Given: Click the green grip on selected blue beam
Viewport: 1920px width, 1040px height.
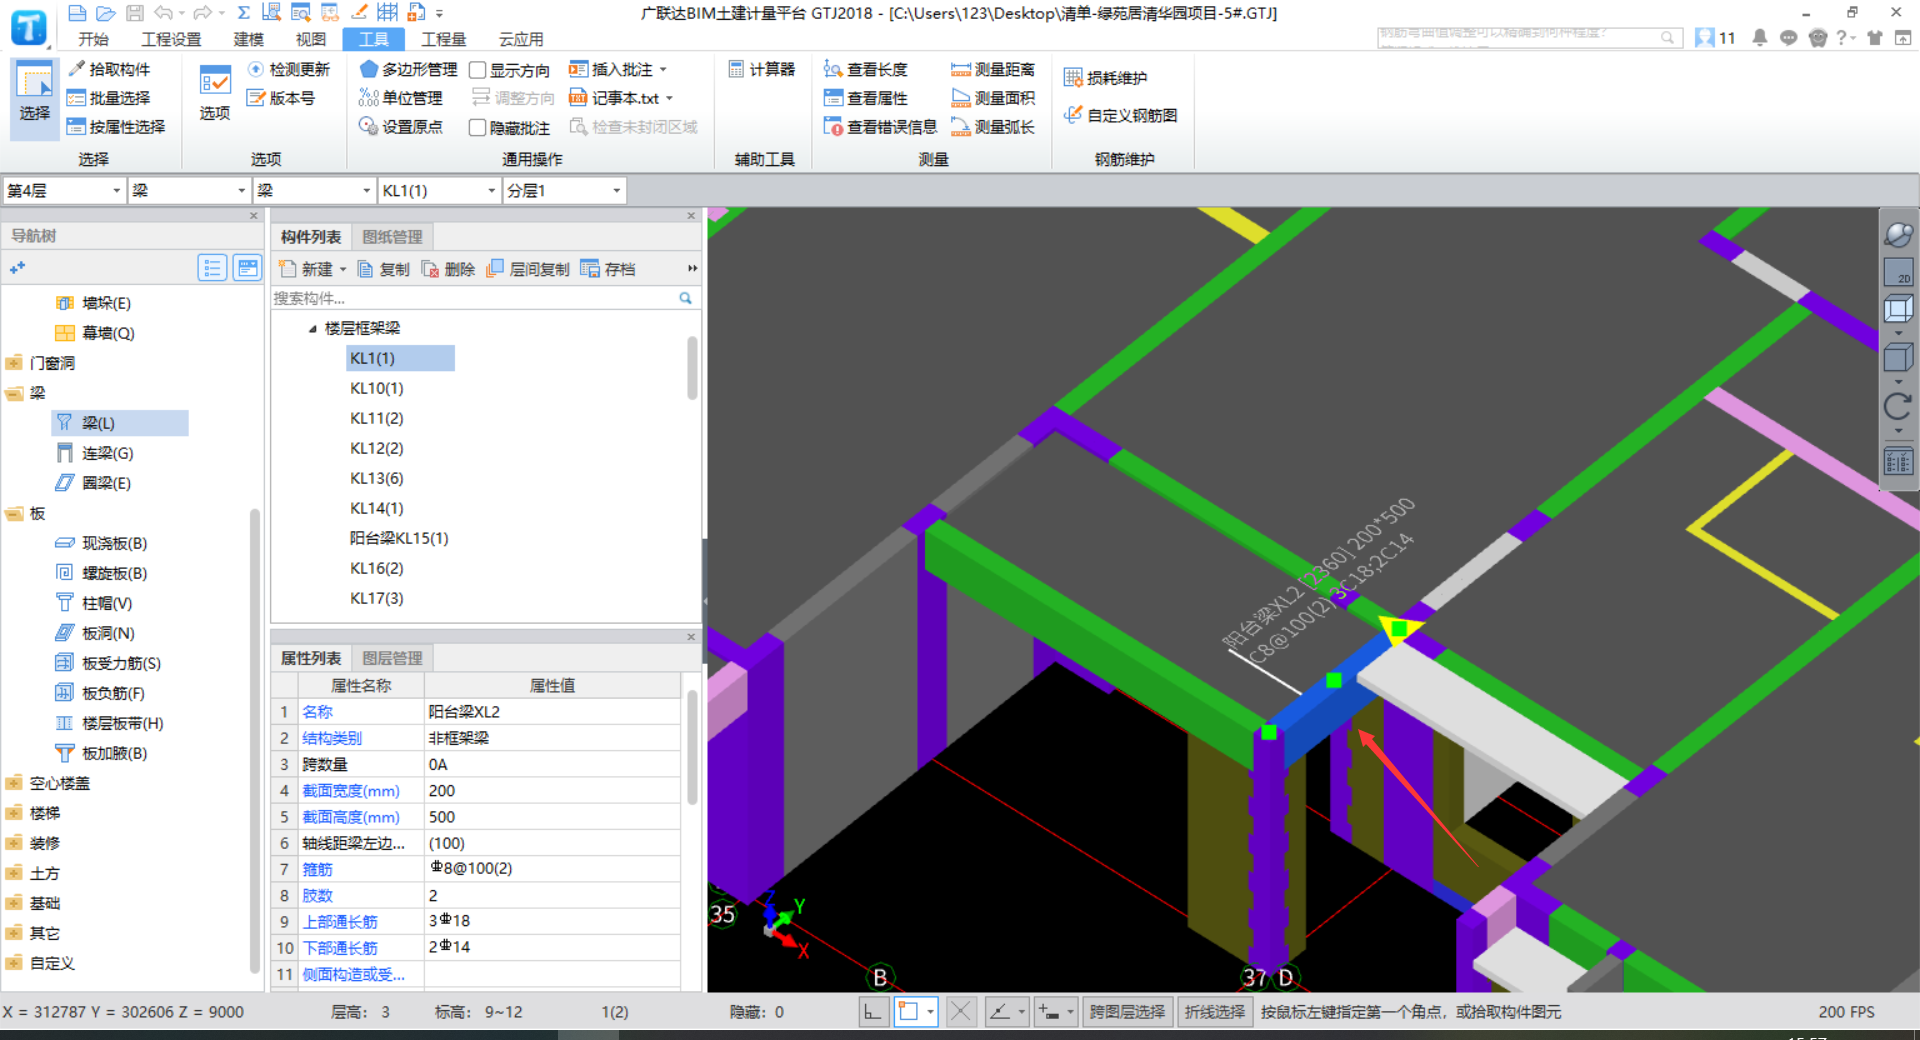Looking at the screenshot, I should pos(1333,680).
